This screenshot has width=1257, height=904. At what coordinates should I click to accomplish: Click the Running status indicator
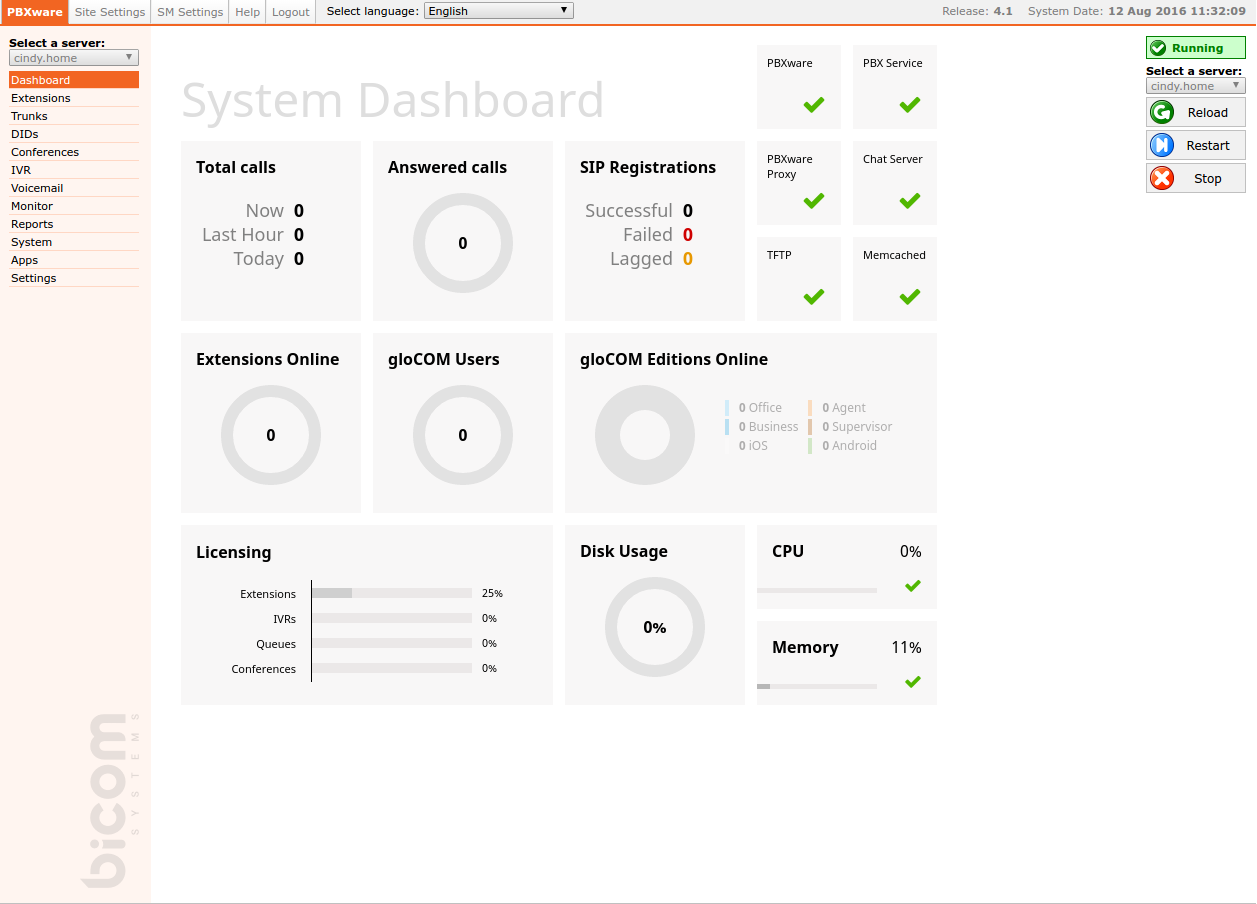tap(1196, 48)
